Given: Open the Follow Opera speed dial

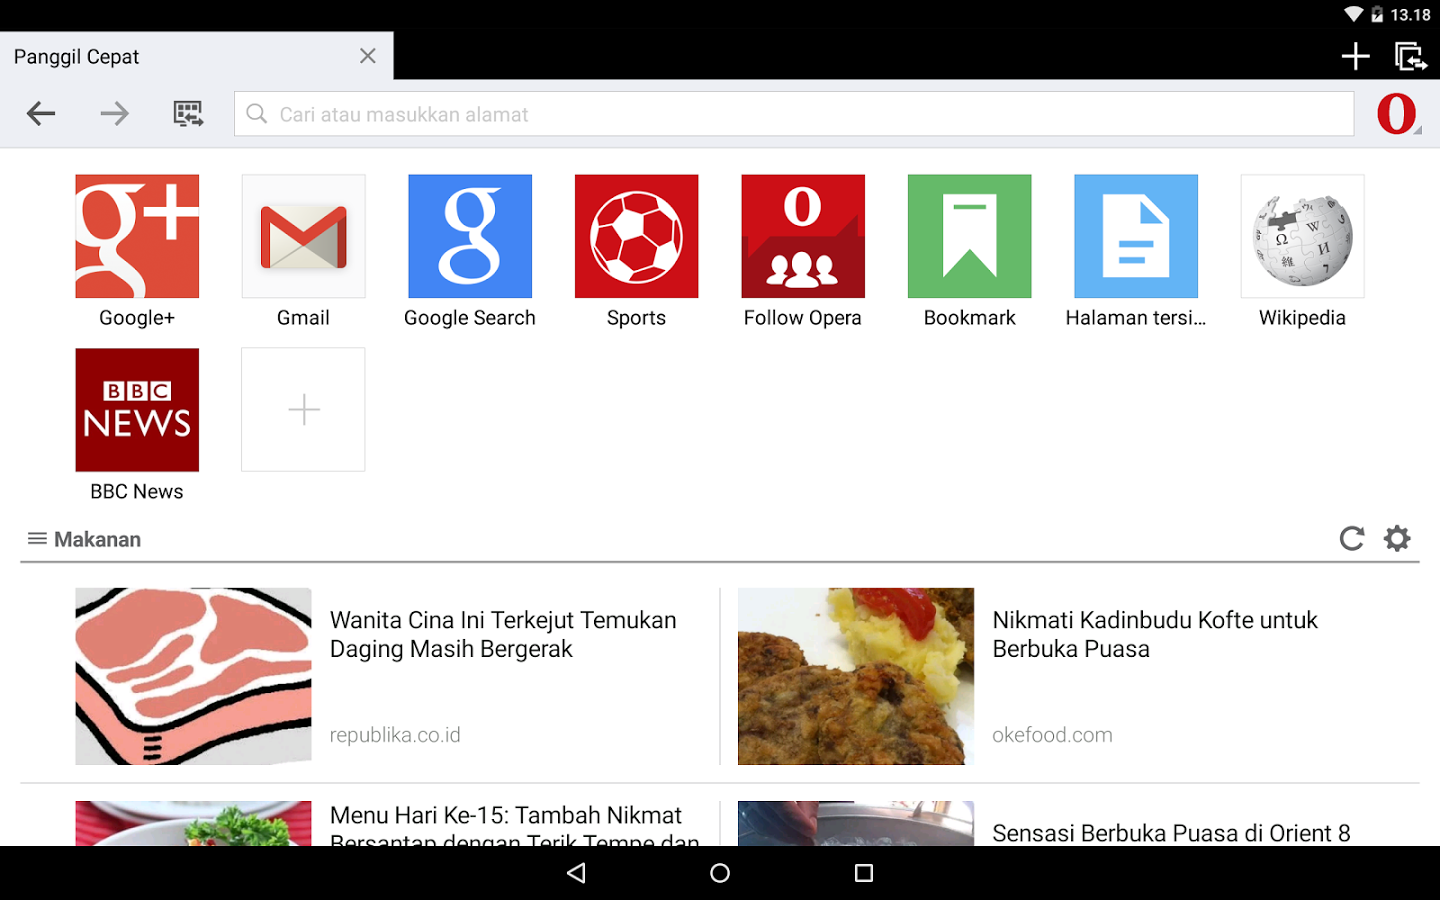Looking at the screenshot, I should [x=803, y=236].
